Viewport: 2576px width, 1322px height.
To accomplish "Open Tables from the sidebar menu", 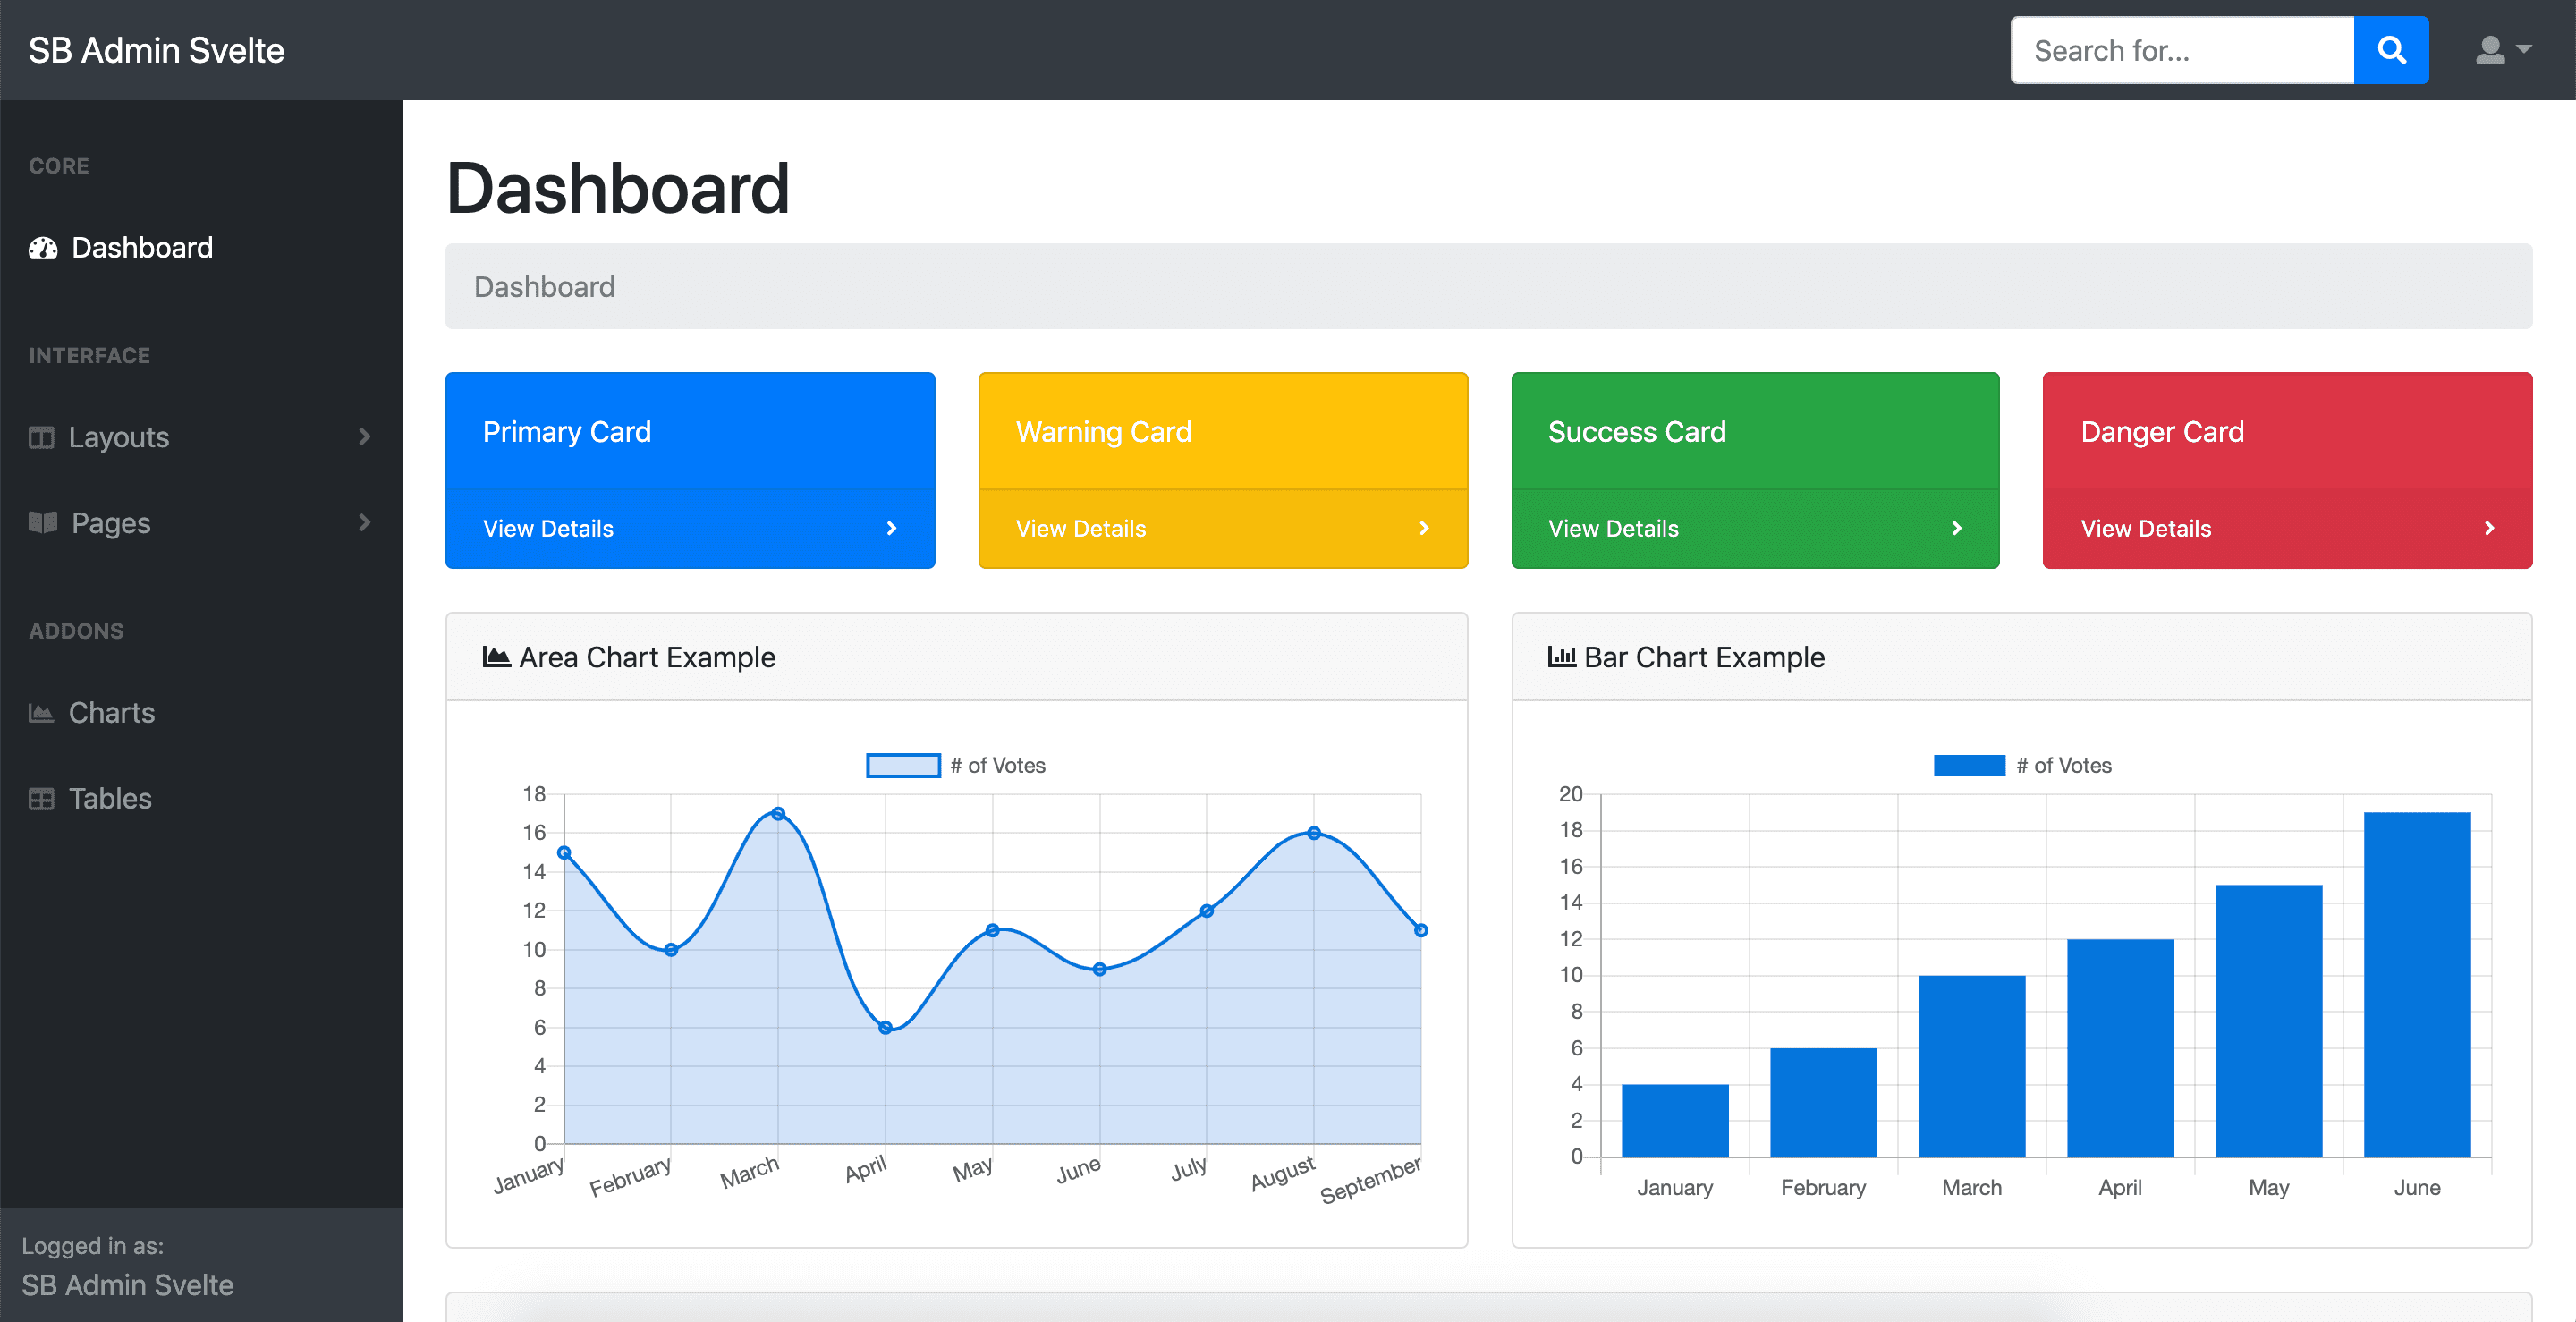I will pos(110,798).
